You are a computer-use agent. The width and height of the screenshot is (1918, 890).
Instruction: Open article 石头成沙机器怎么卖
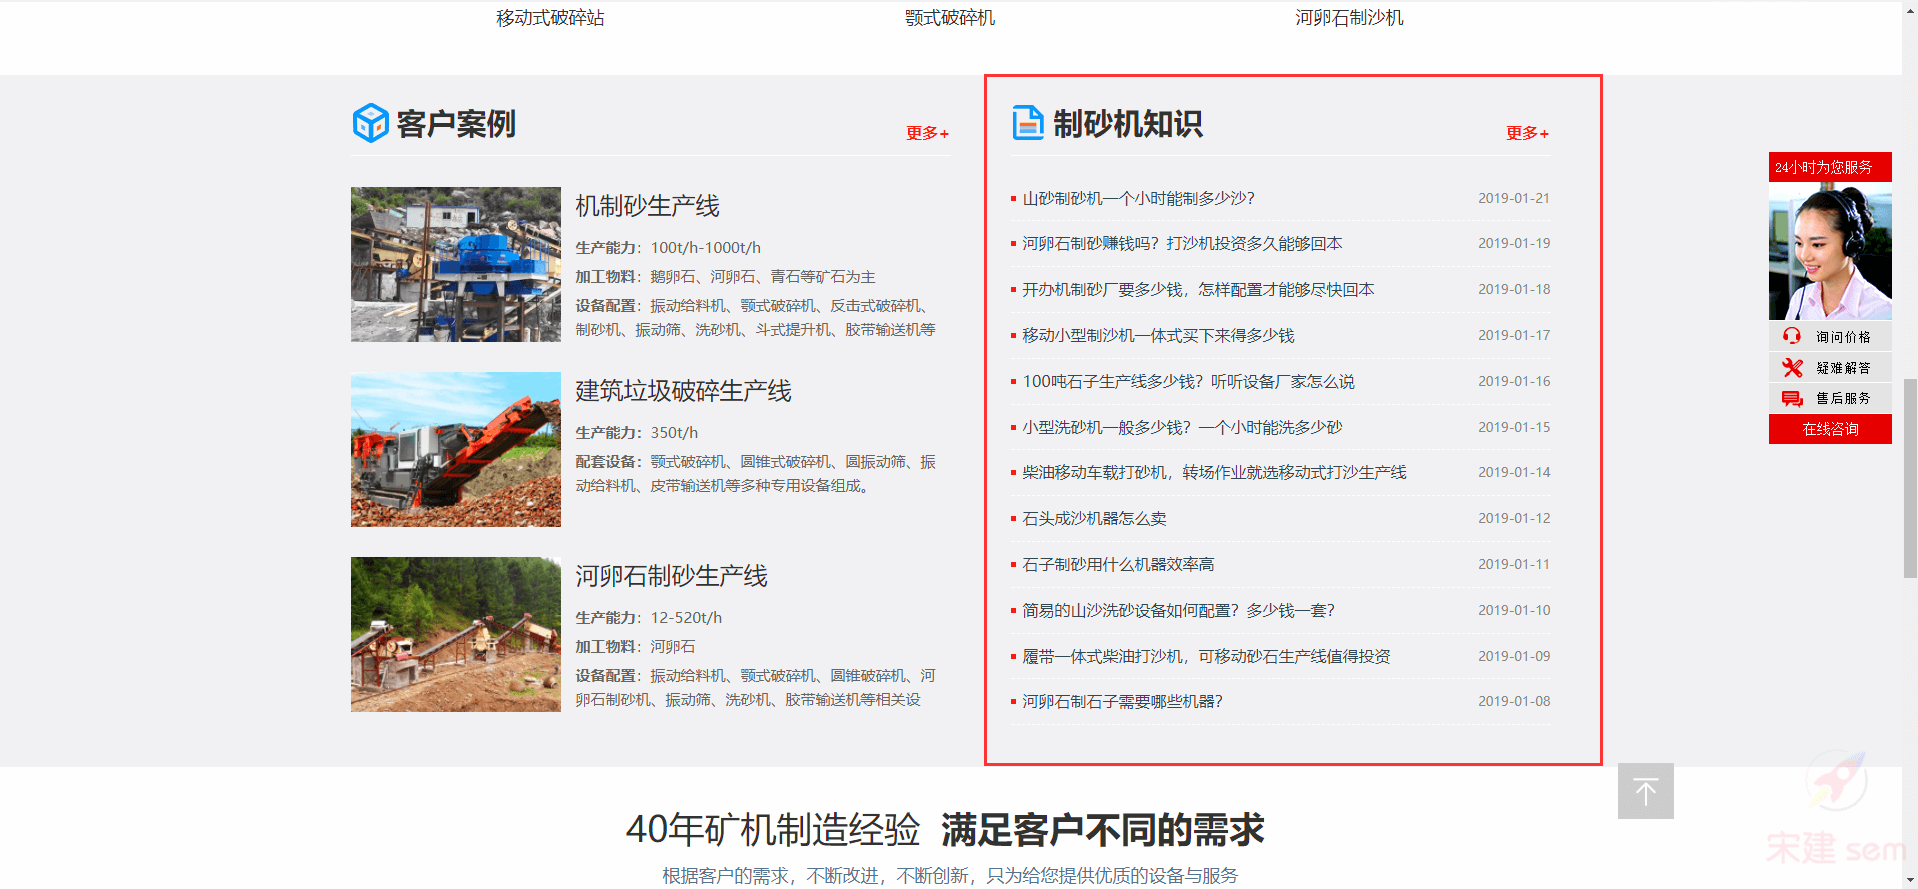1094,518
